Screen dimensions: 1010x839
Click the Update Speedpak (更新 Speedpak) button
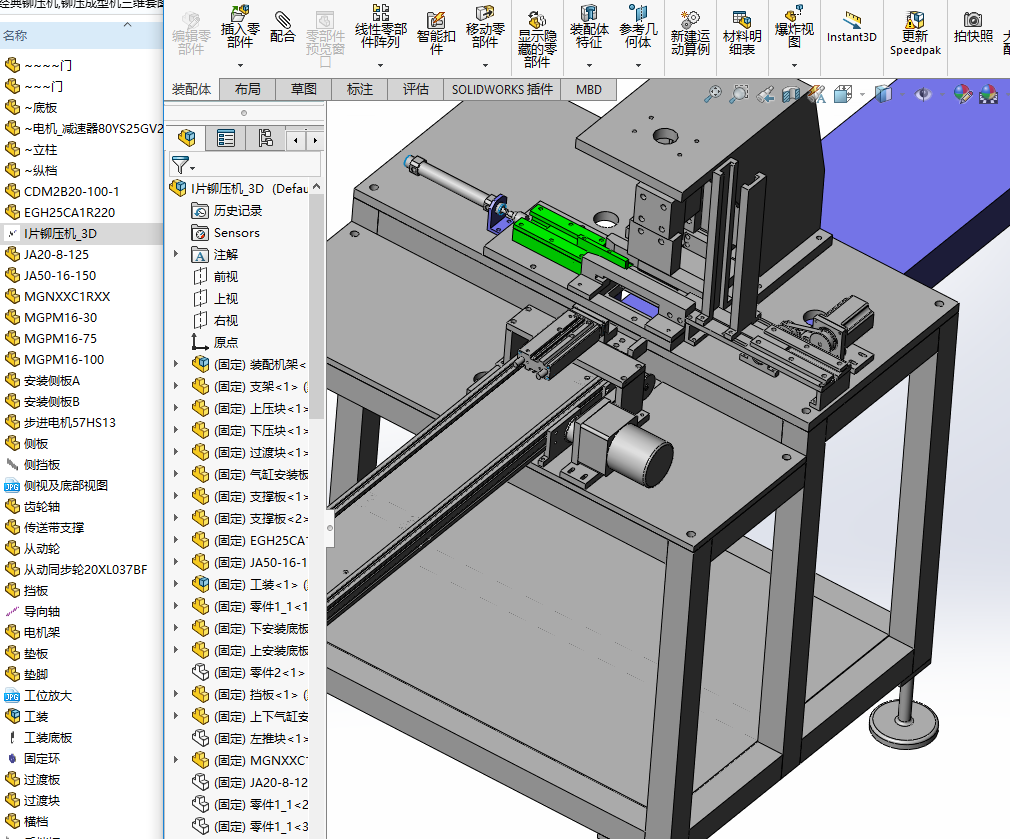point(914,30)
